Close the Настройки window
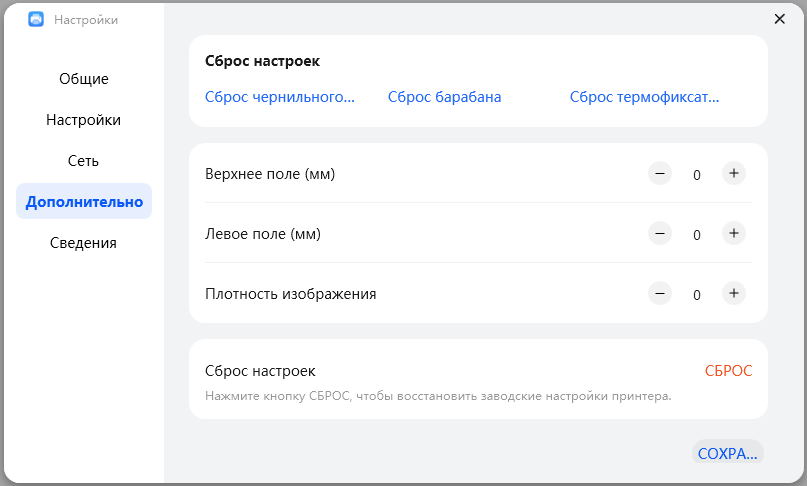Viewport: 807px width, 486px height. pos(780,19)
